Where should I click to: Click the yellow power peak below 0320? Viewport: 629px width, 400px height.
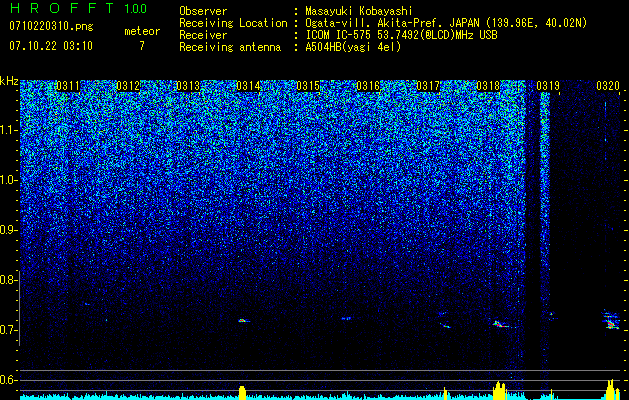[611, 389]
